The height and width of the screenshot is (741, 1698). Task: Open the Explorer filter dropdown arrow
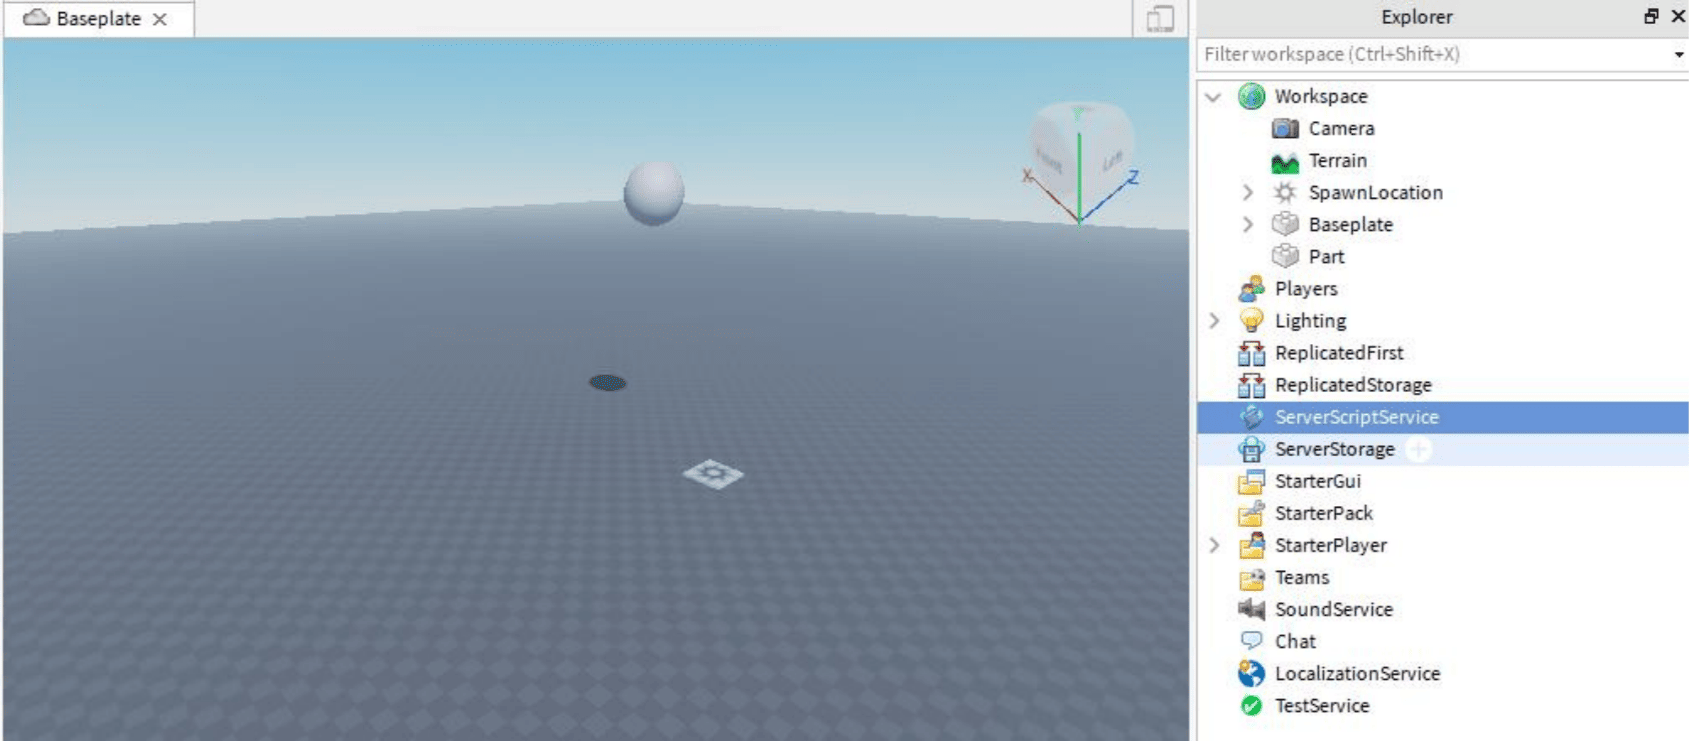click(x=1679, y=55)
